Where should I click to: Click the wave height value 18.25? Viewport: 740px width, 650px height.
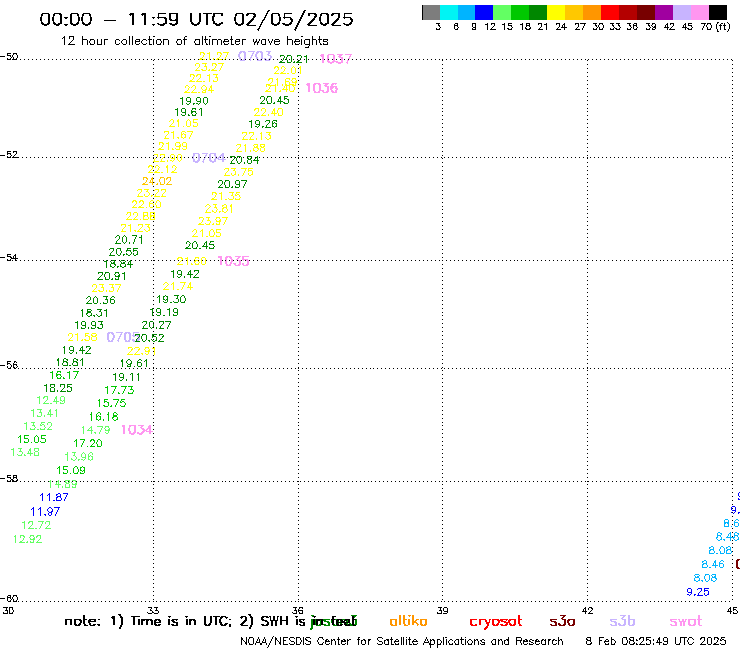58,388
